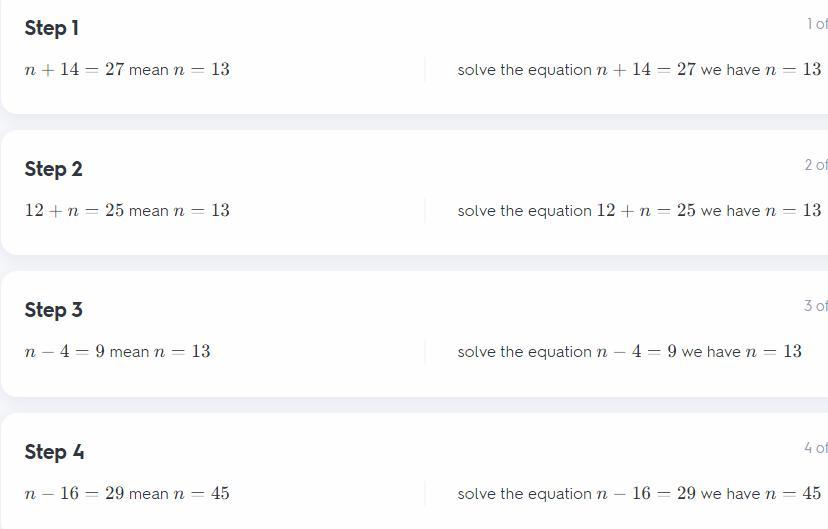
Task: Select equation 12 + n = 25 mean n = 13
Action: point(127,210)
